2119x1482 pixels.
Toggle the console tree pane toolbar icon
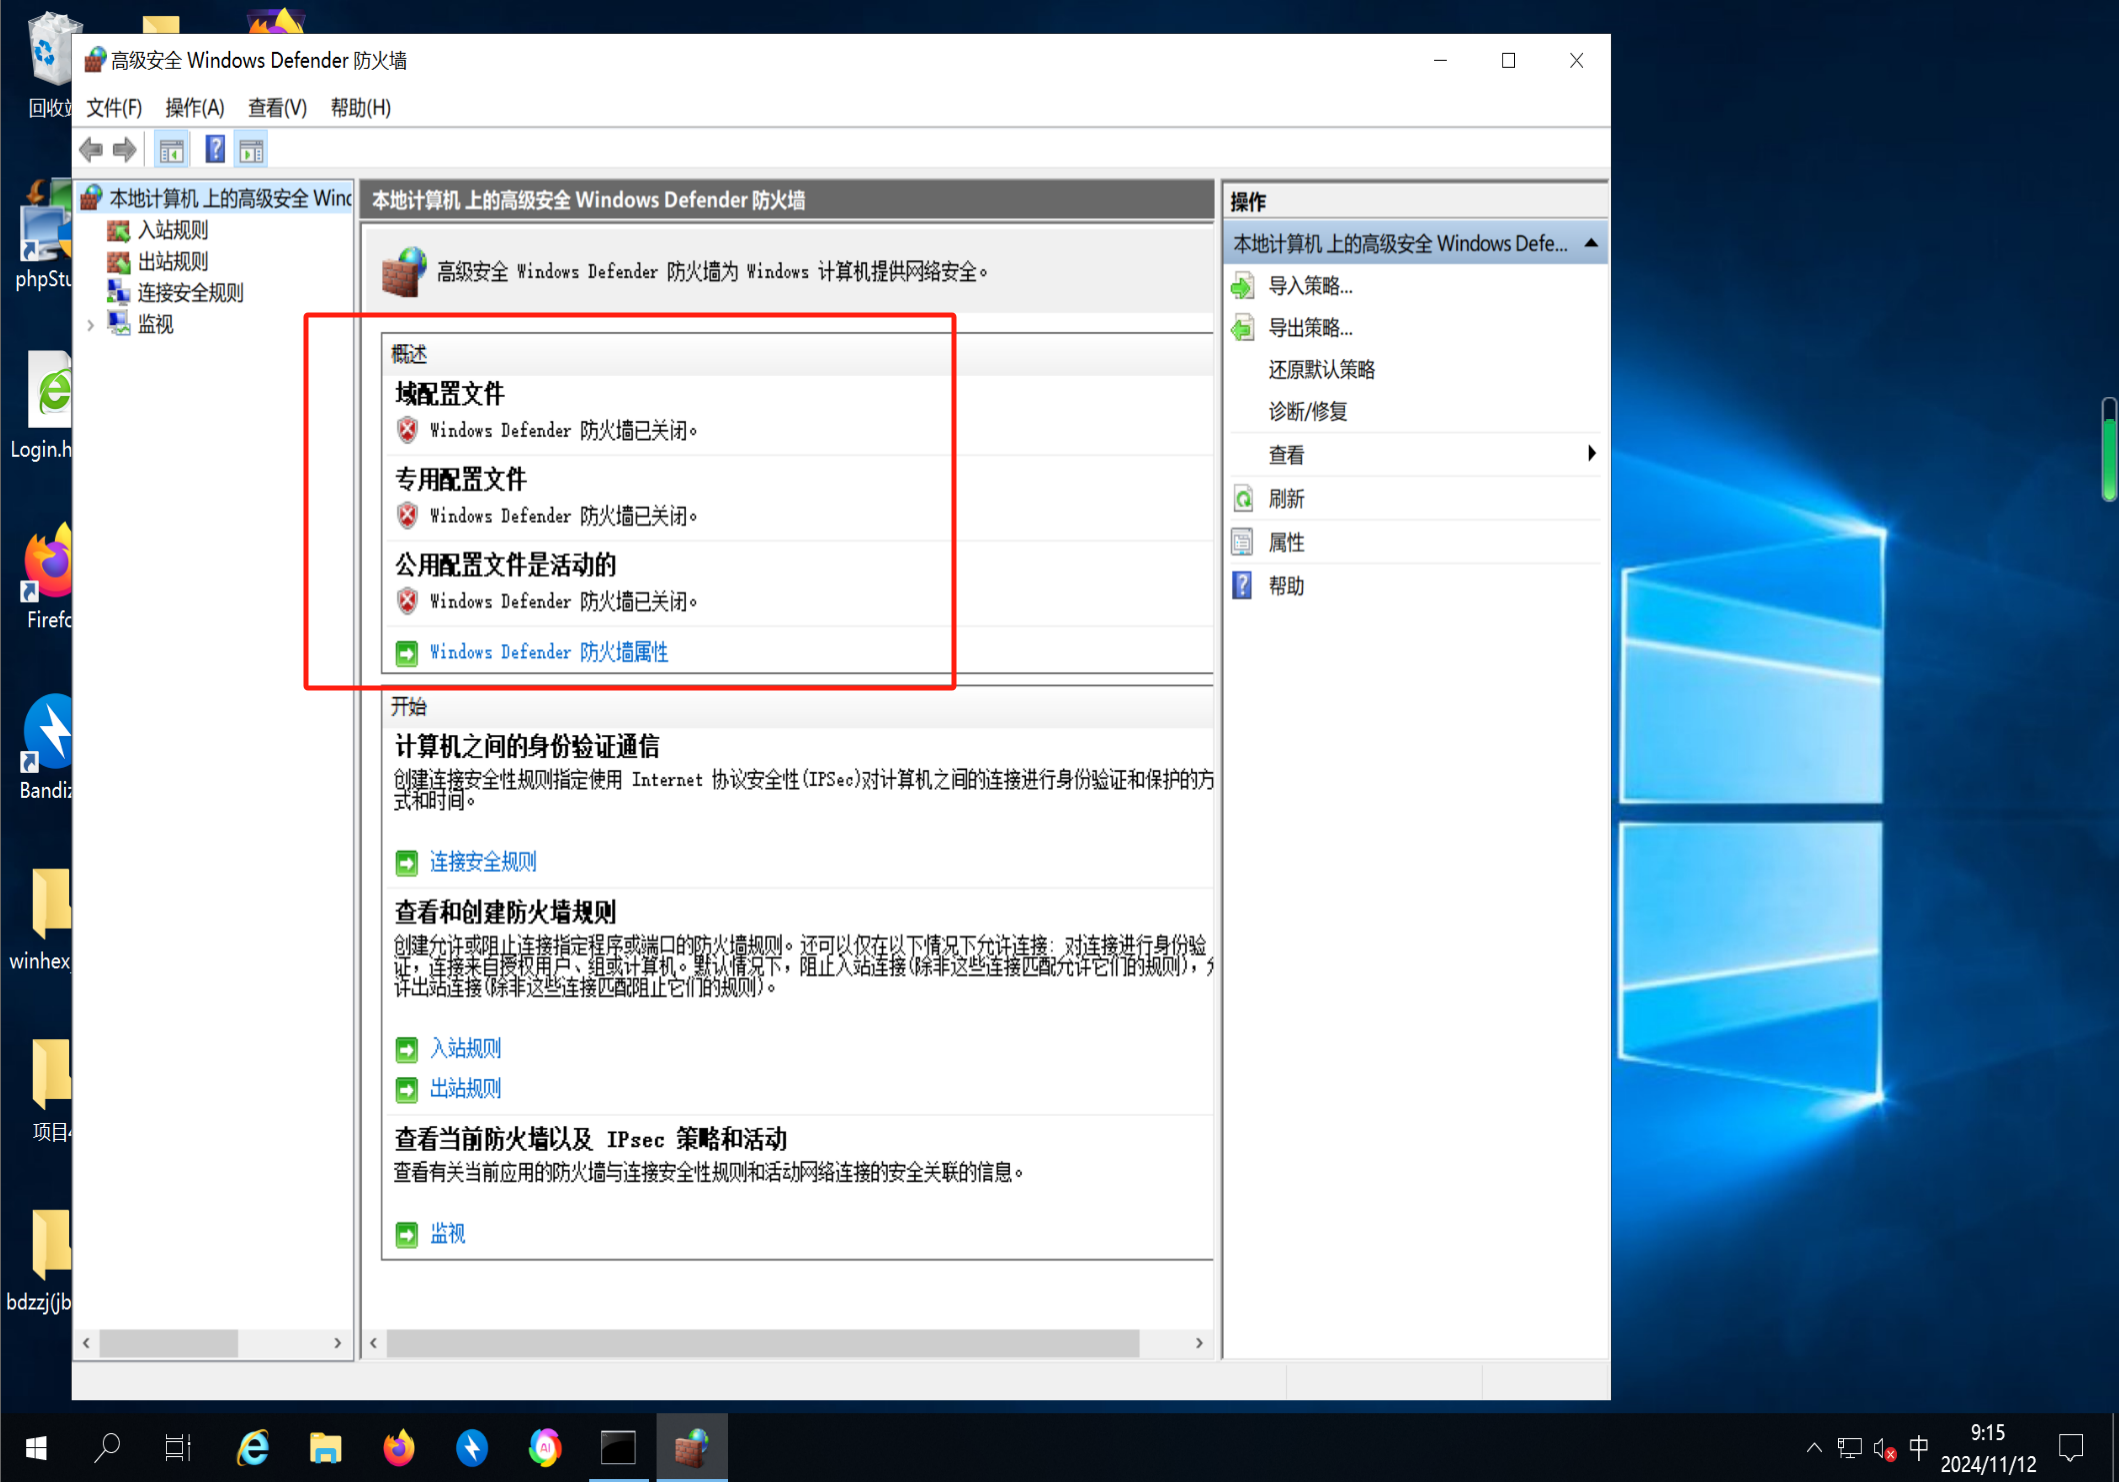coord(172,150)
